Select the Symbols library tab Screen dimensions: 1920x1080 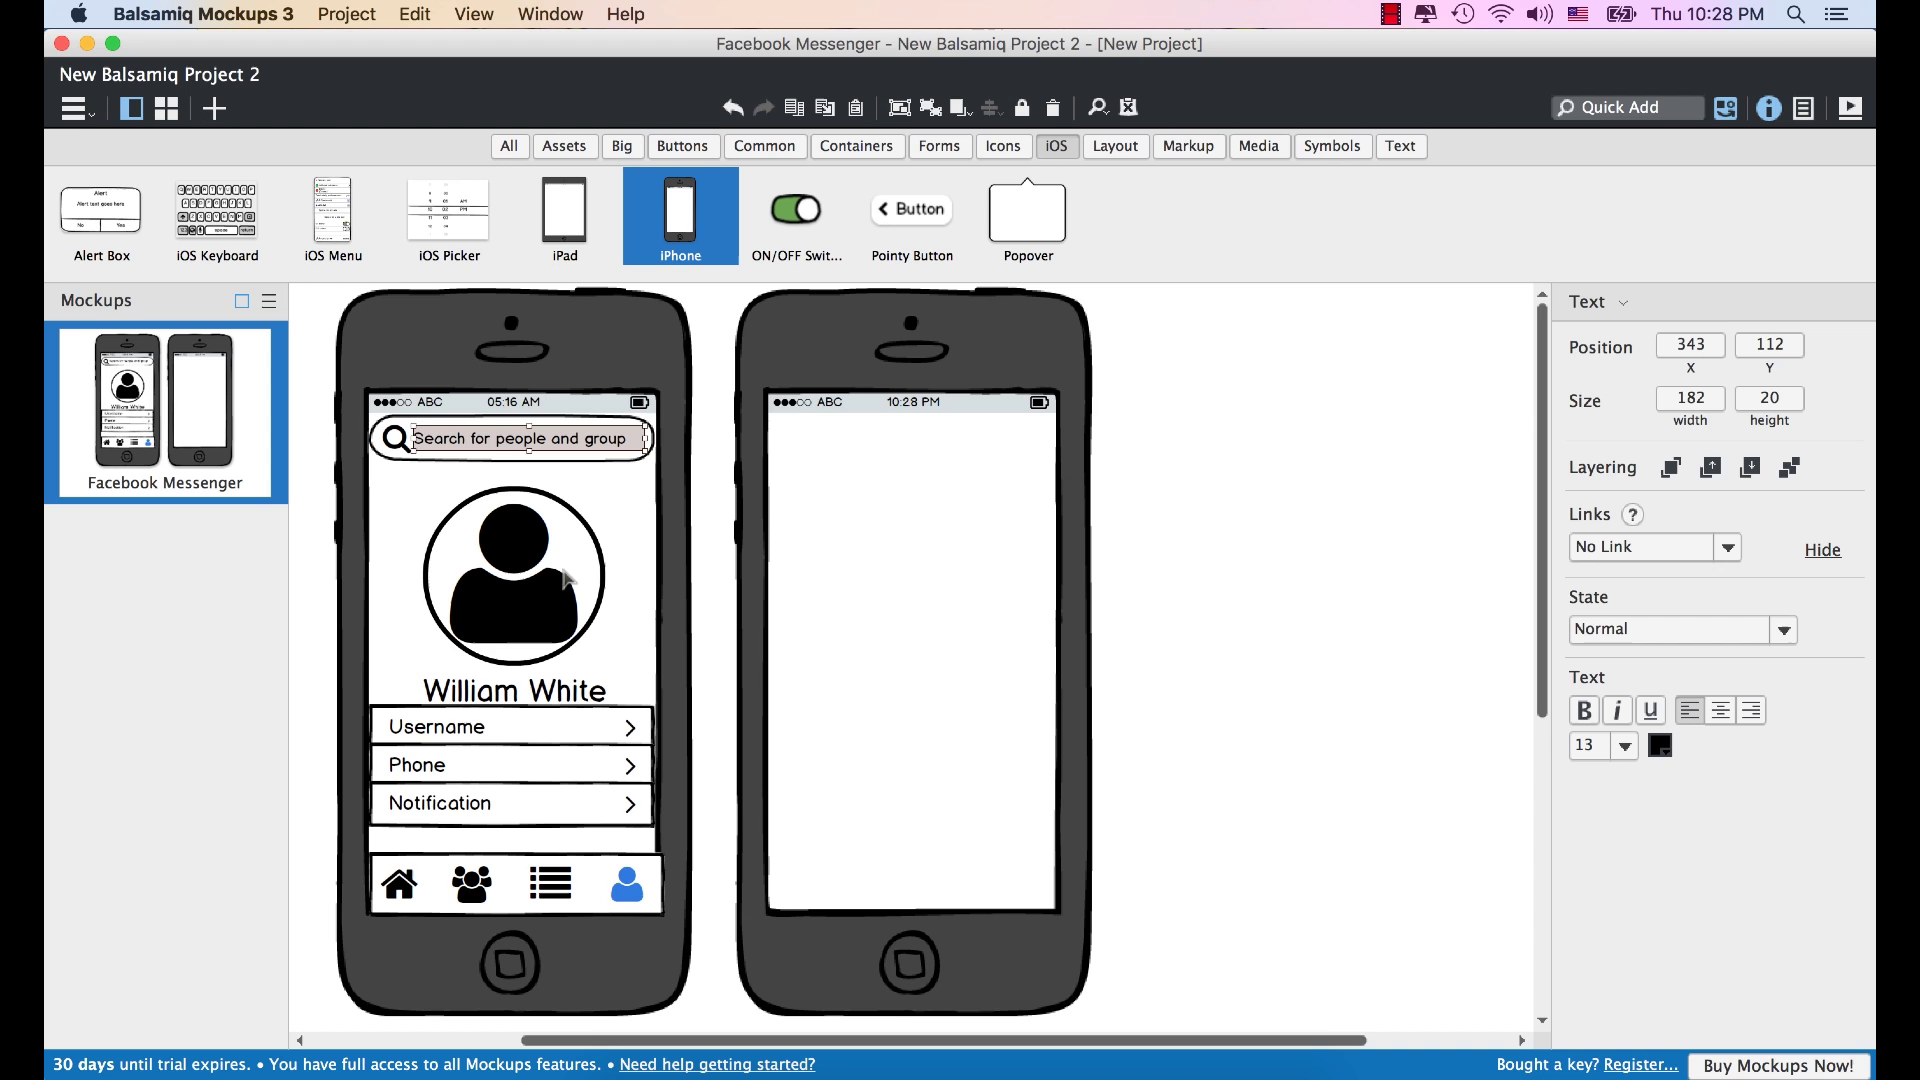click(1332, 146)
